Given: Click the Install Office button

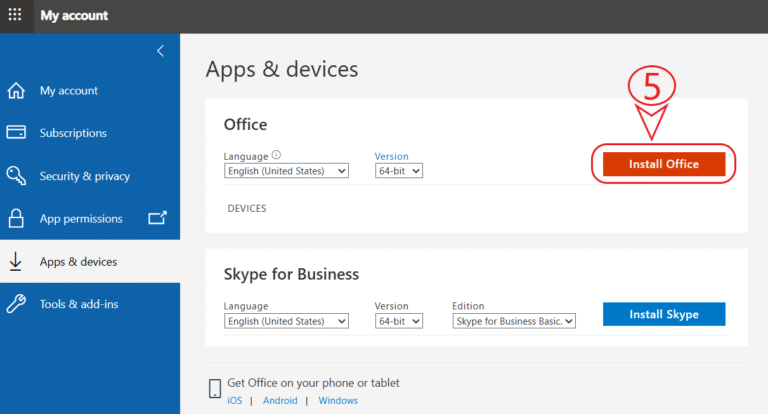Looking at the screenshot, I should click(664, 164).
